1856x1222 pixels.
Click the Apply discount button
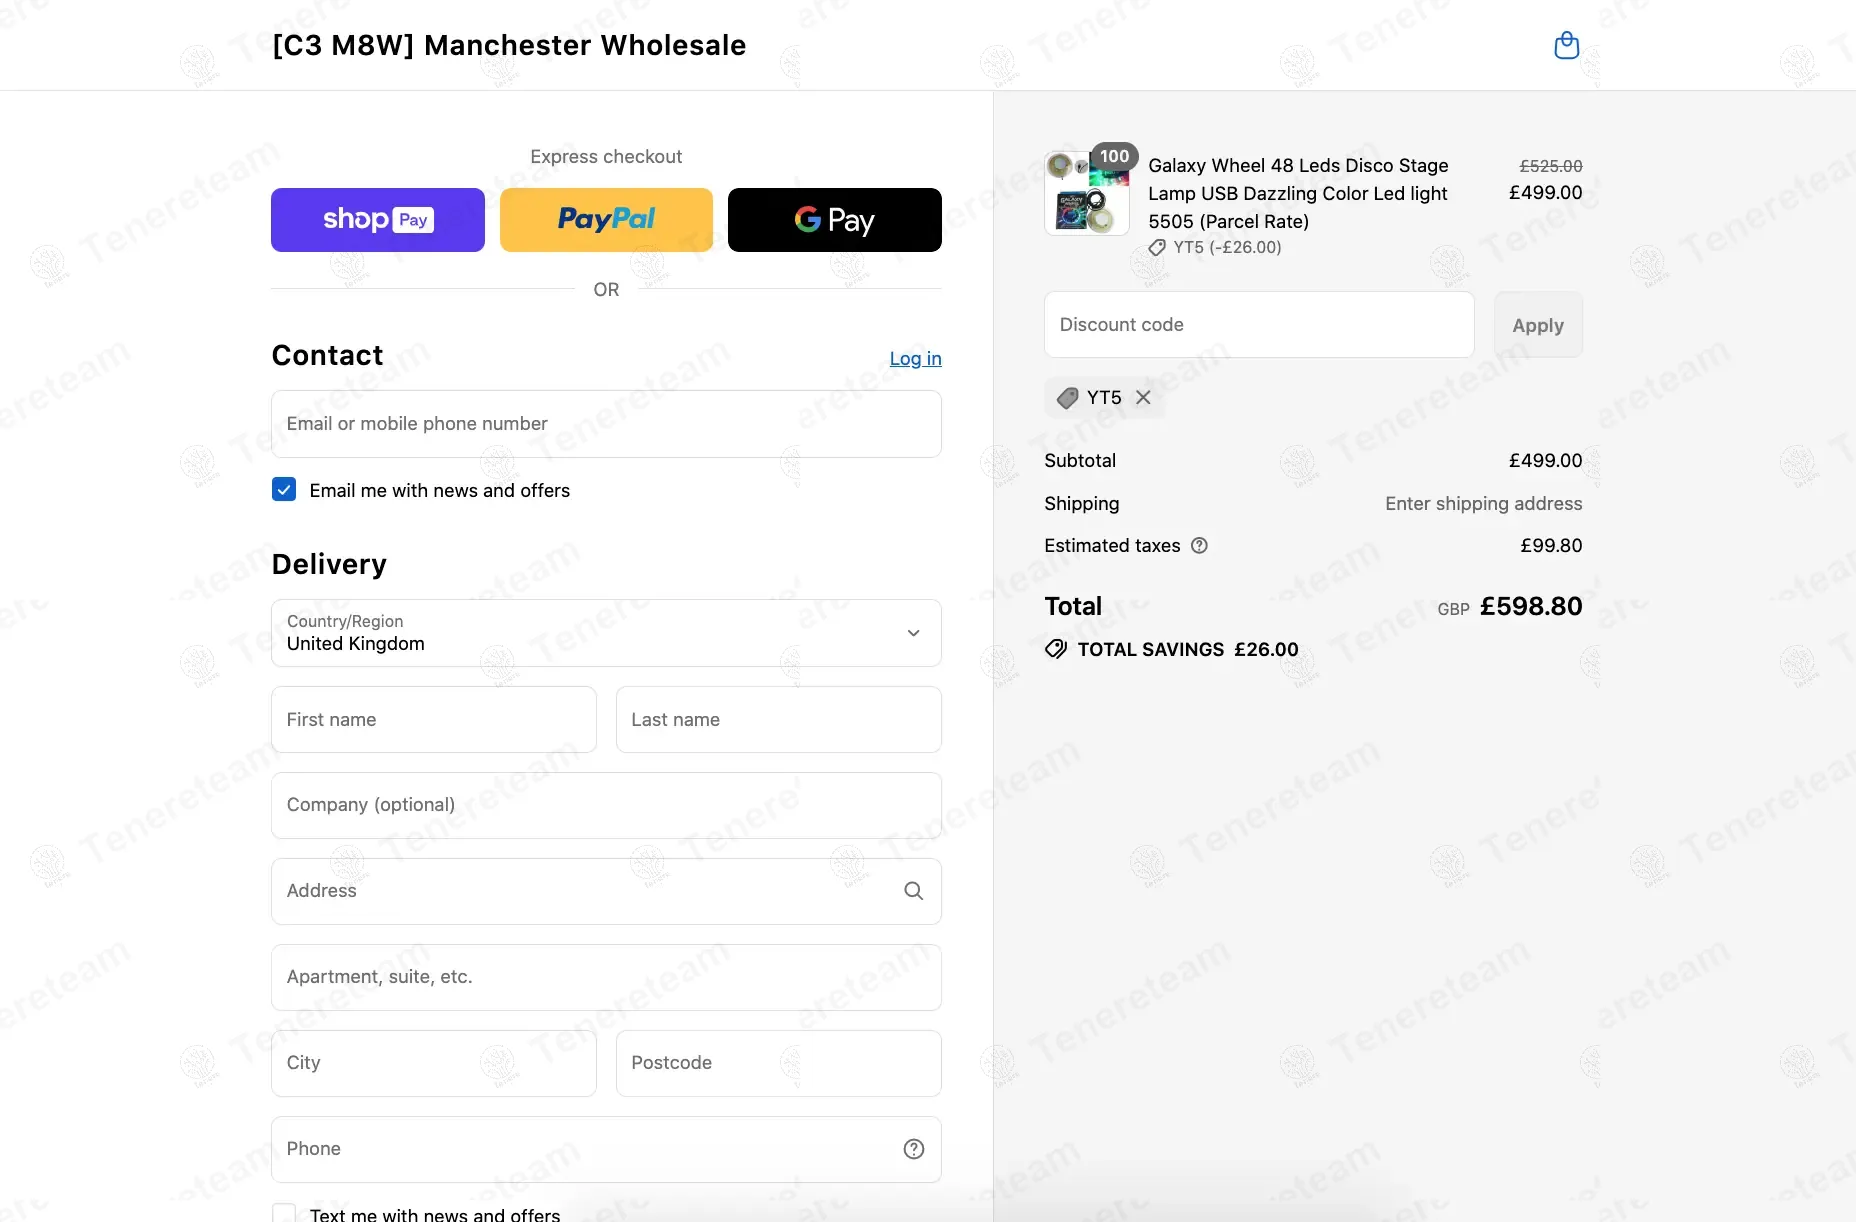[1538, 325]
